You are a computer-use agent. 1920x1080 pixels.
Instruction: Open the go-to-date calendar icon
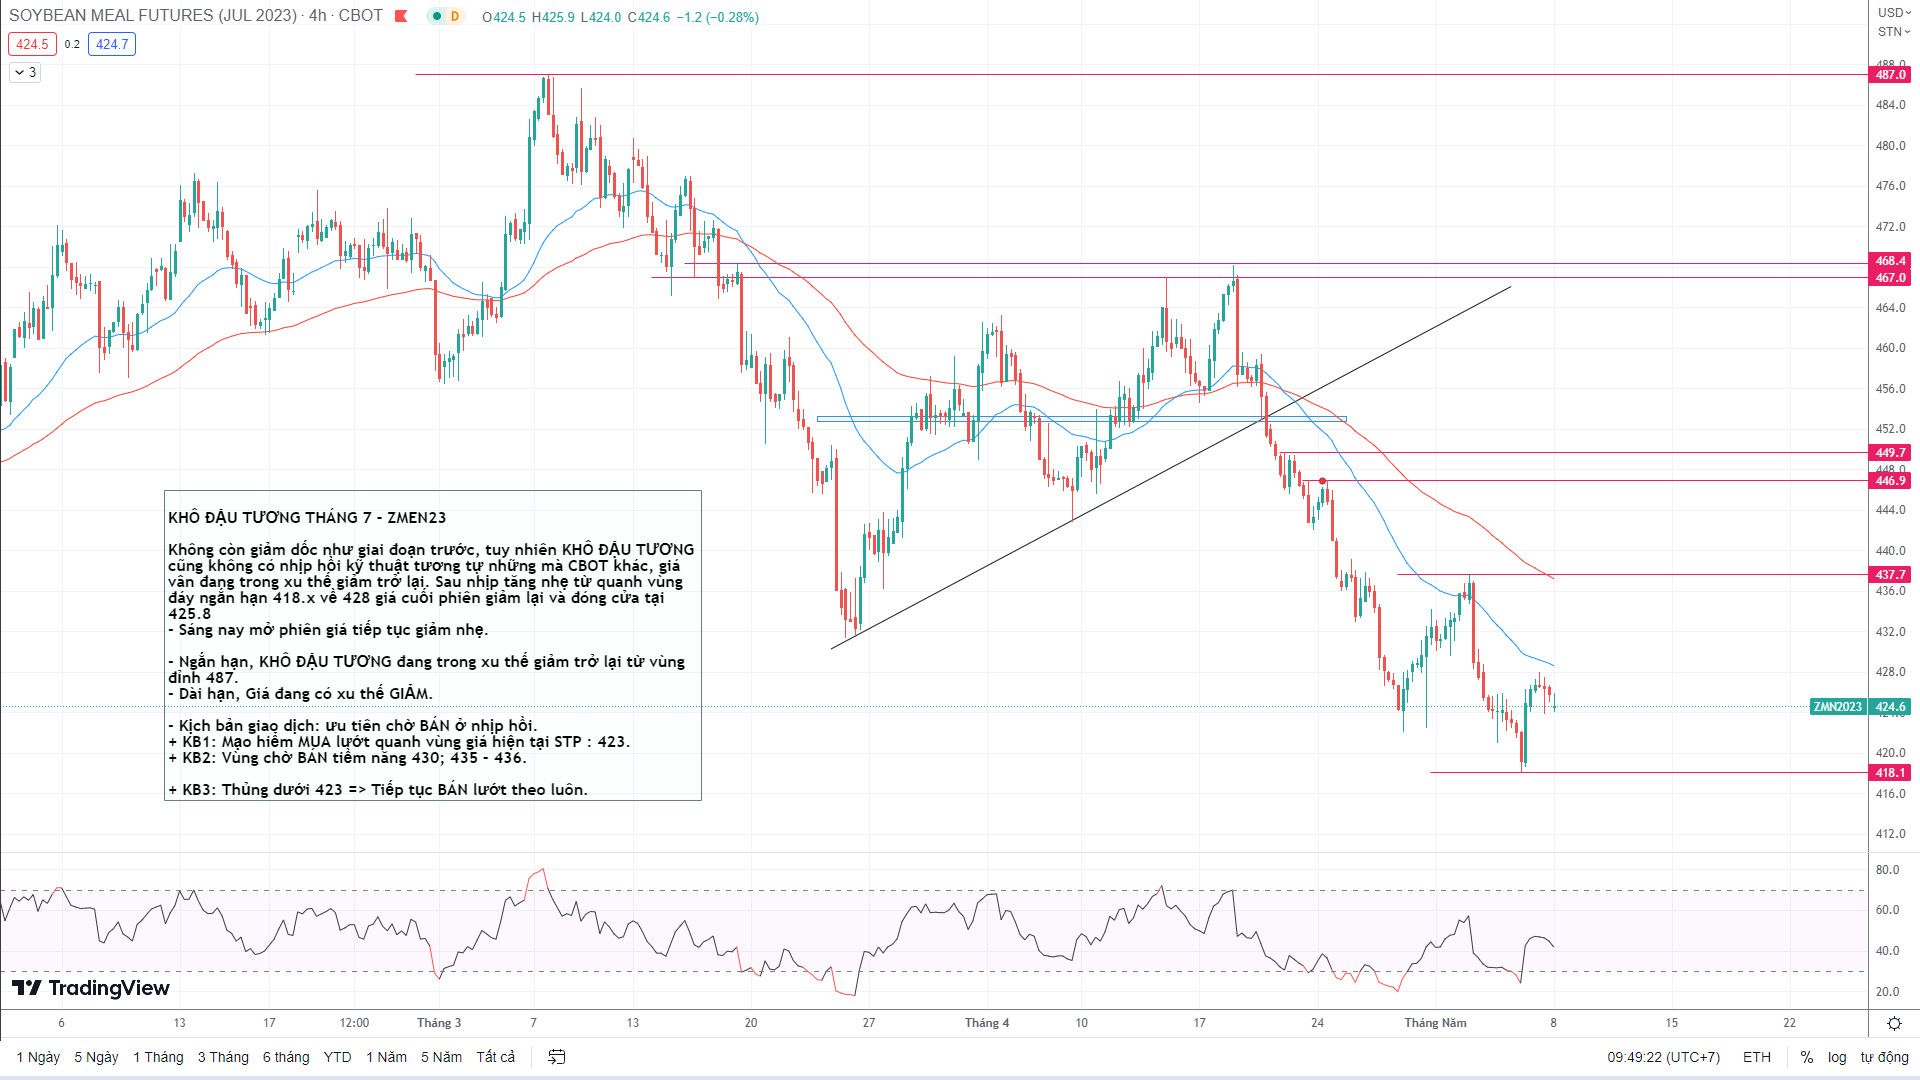[557, 1057]
